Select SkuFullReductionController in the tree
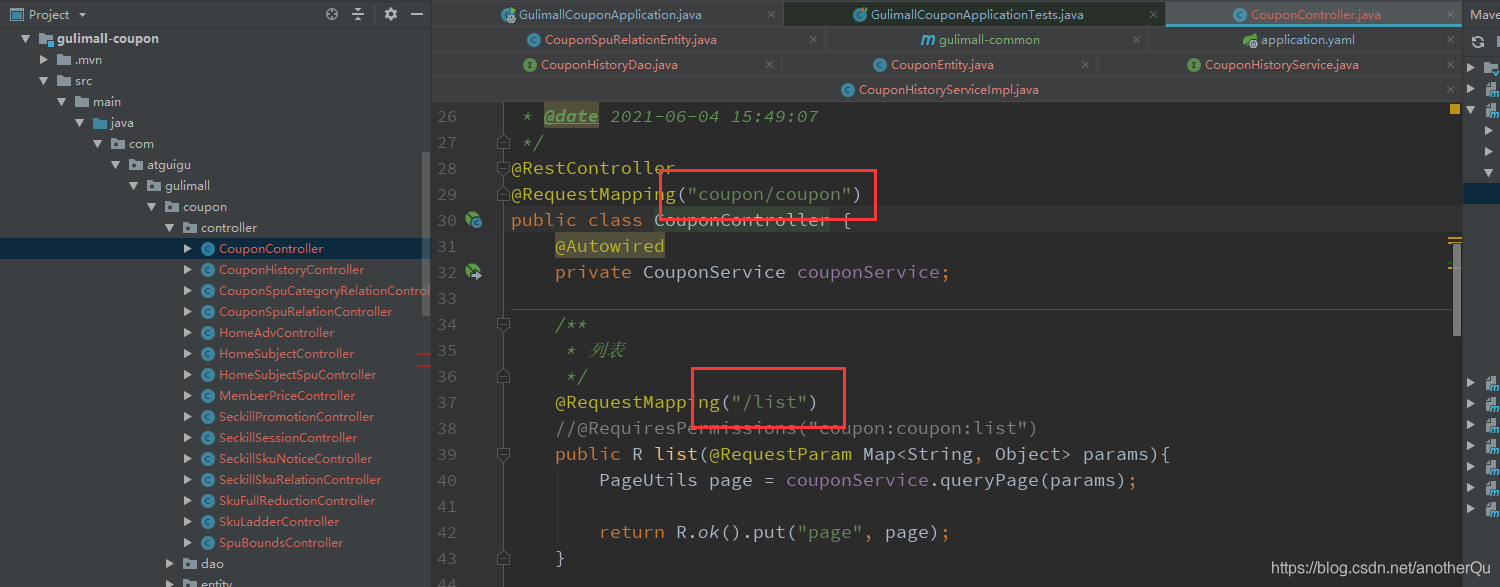Screen dimensions: 1500x587 coord(297,501)
